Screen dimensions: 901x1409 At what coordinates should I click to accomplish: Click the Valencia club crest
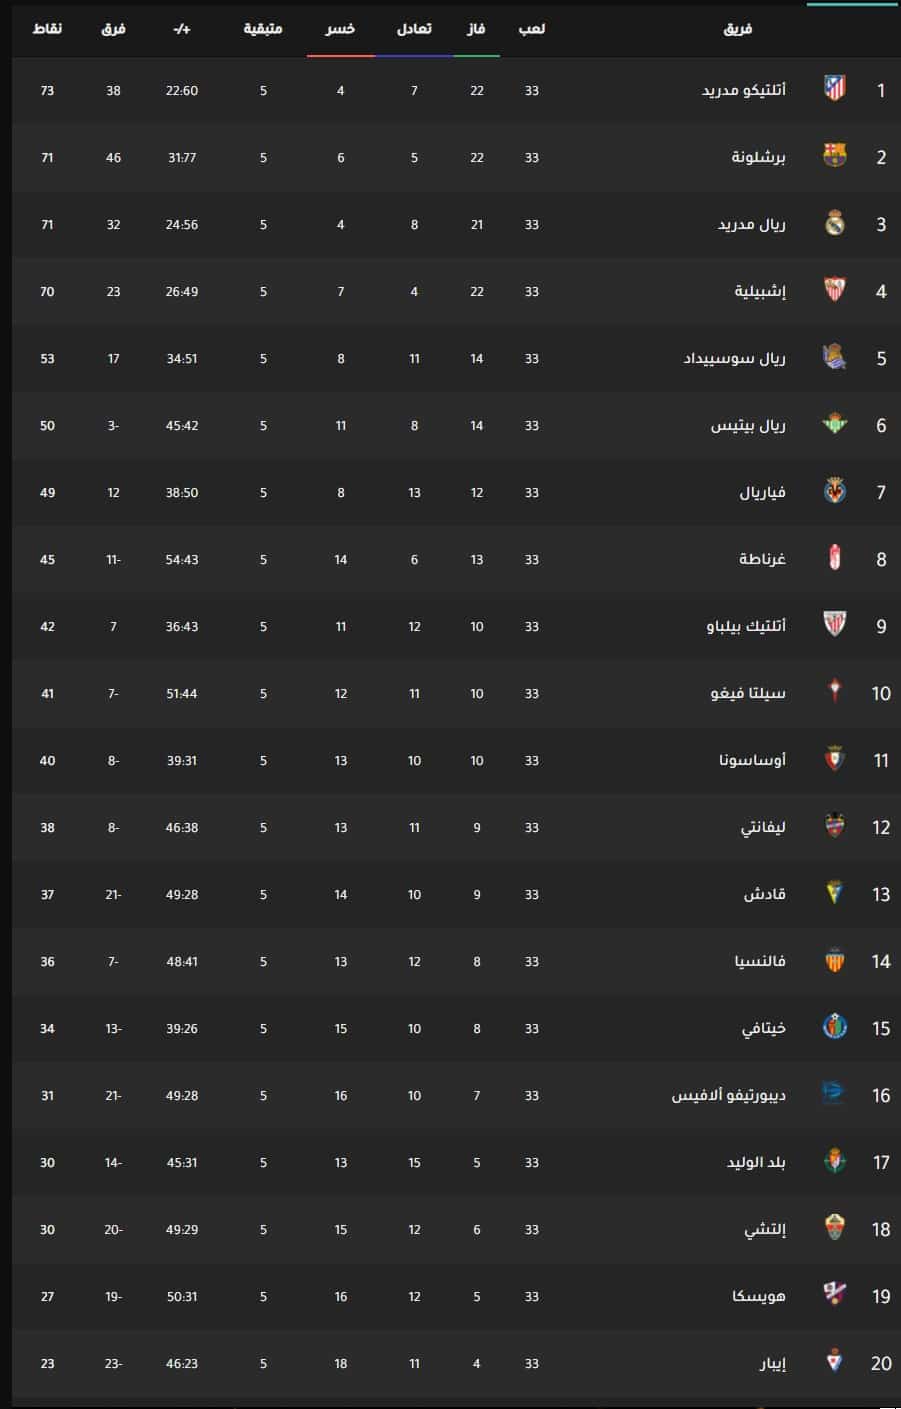(834, 961)
